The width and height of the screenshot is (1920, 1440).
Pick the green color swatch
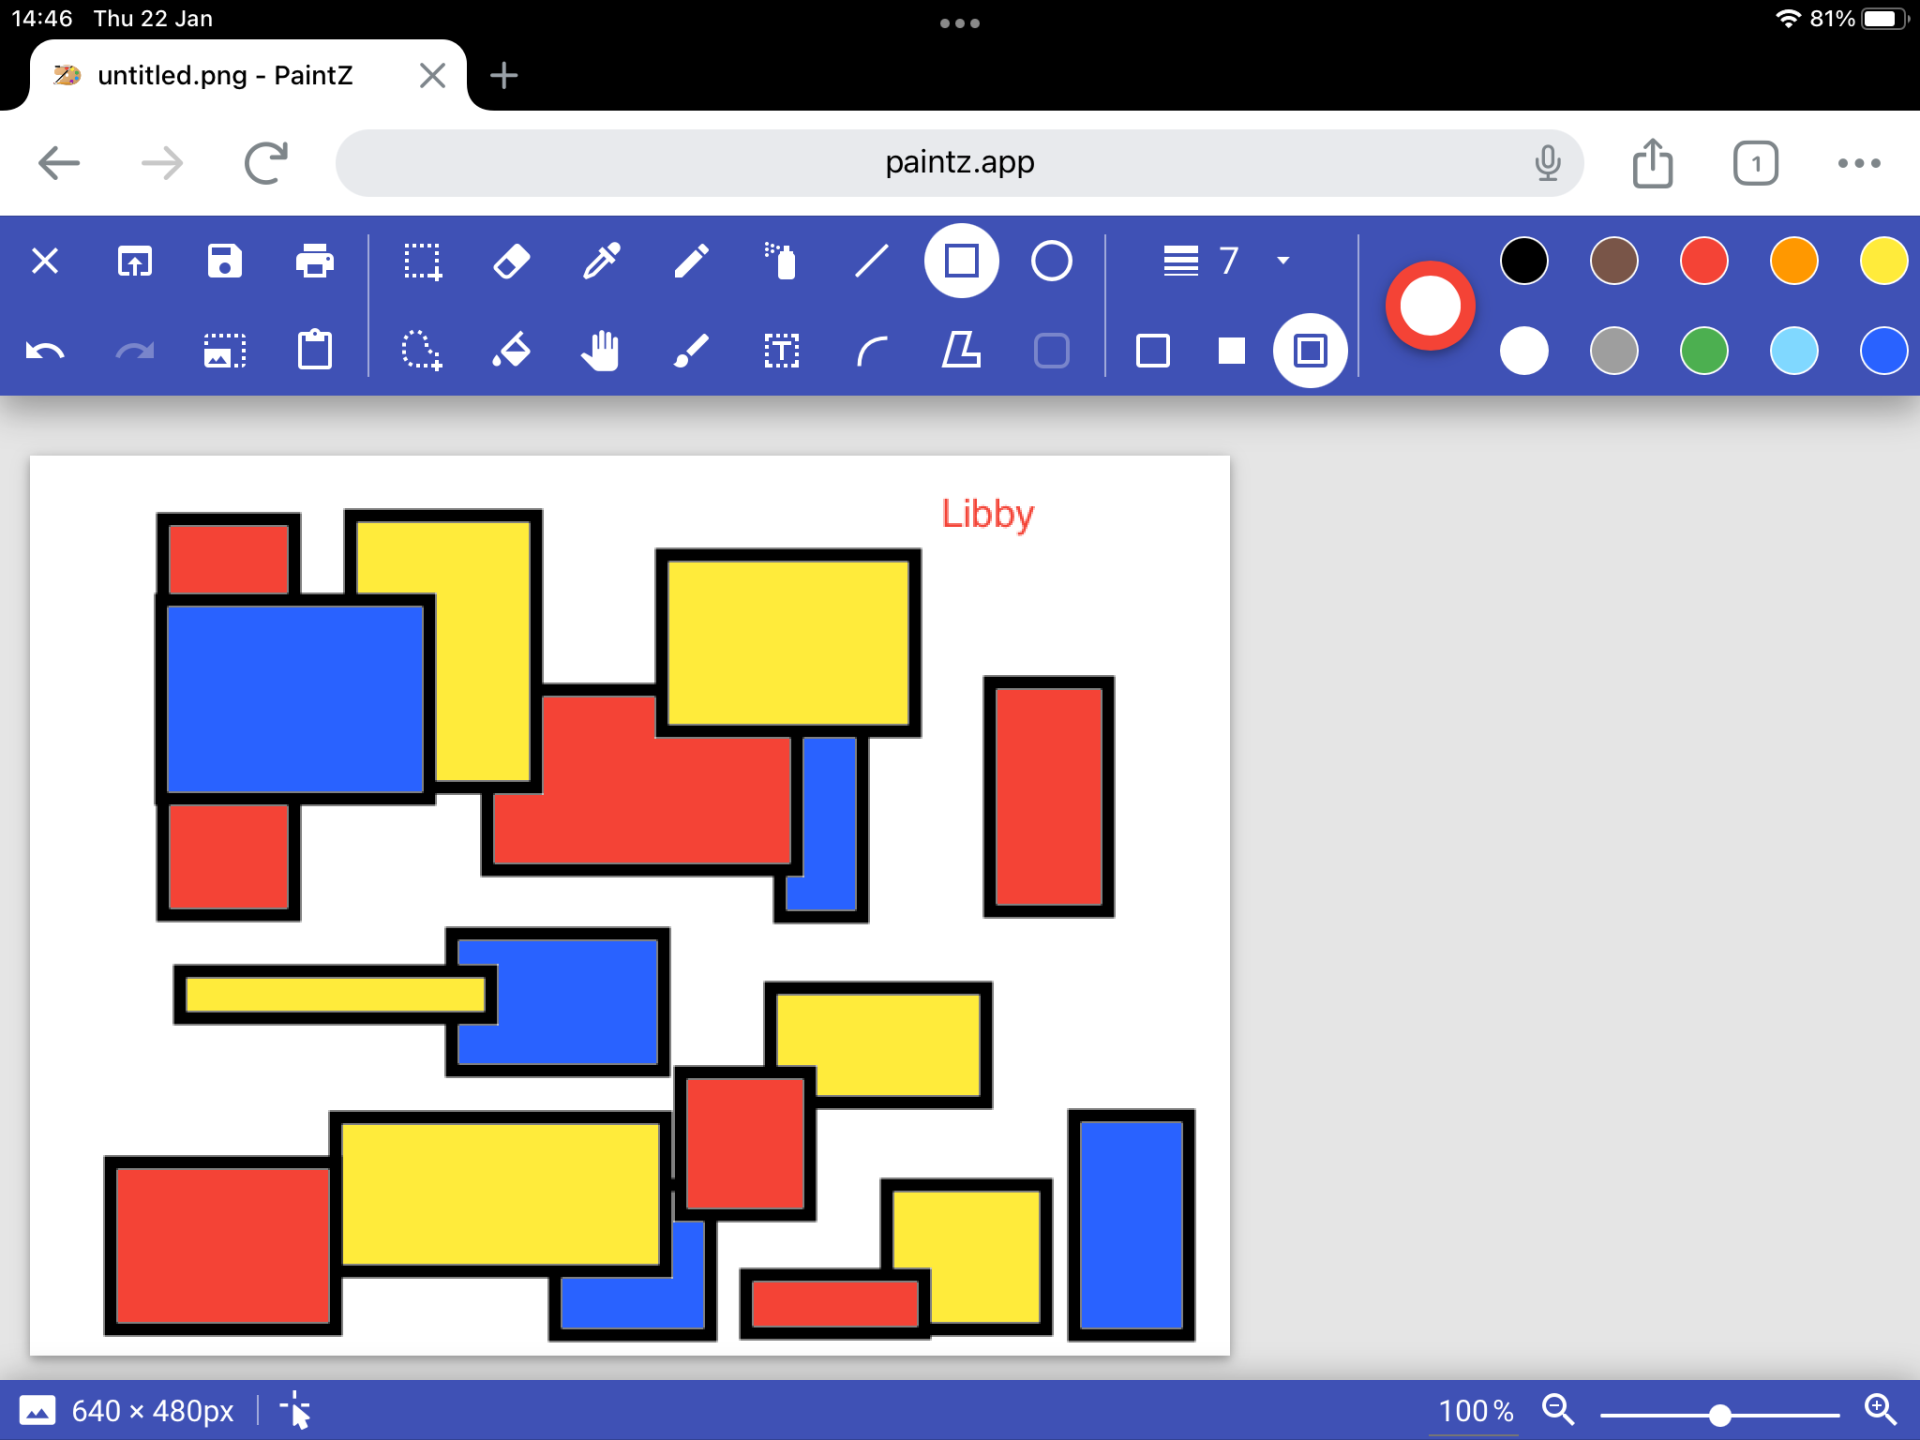point(1703,351)
